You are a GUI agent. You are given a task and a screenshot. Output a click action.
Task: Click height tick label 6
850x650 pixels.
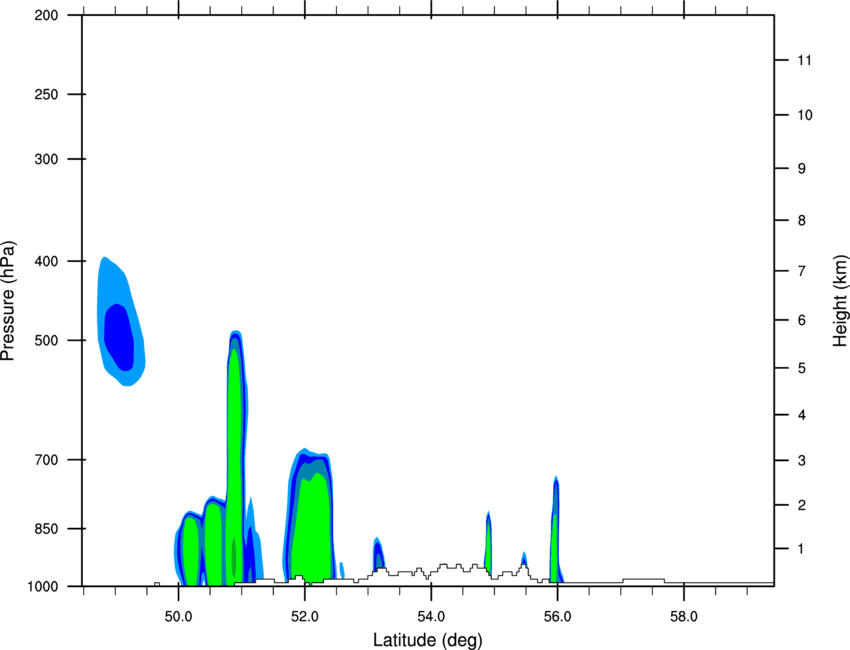pos(802,320)
